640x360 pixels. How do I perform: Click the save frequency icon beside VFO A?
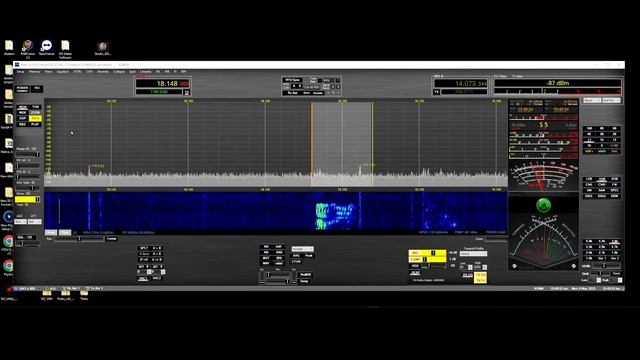click(x=187, y=92)
